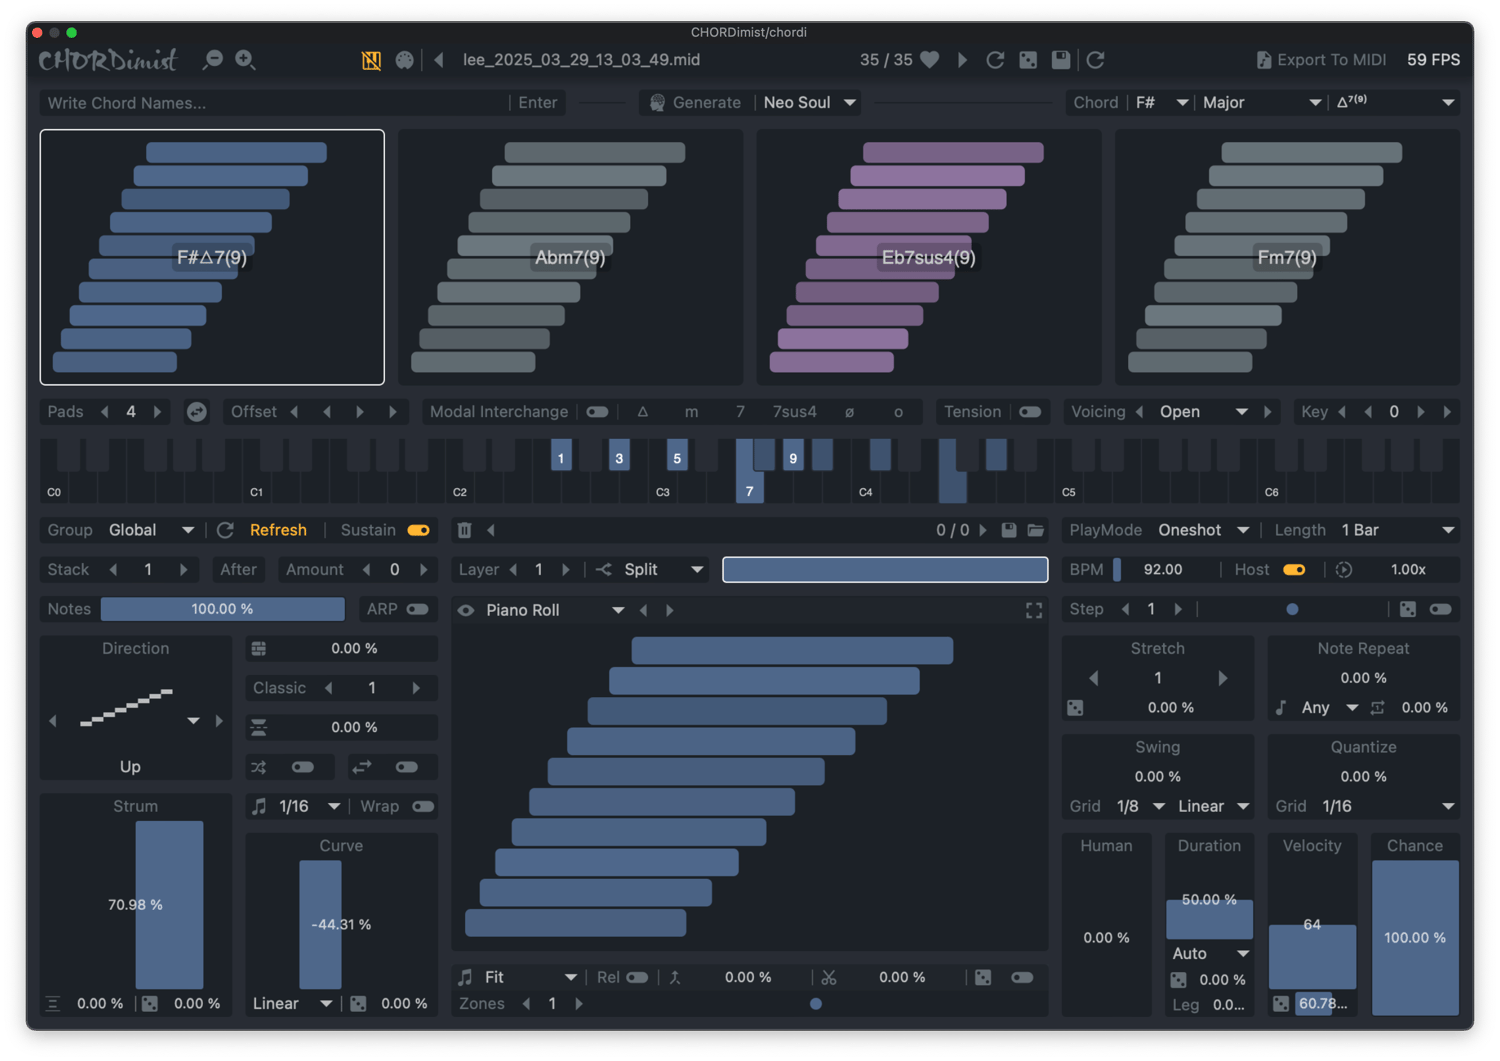
Task: Select the 7sus4 chord type option
Action: tap(794, 412)
